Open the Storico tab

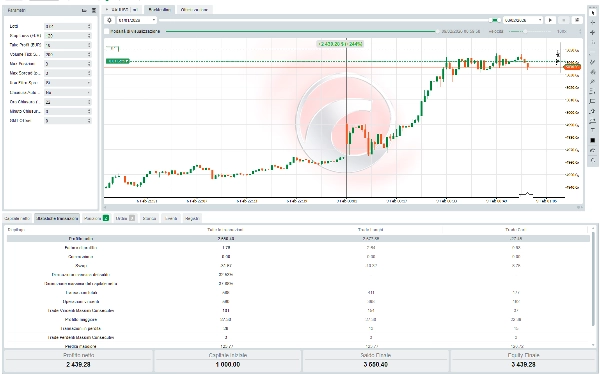pyautogui.click(x=149, y=218)
